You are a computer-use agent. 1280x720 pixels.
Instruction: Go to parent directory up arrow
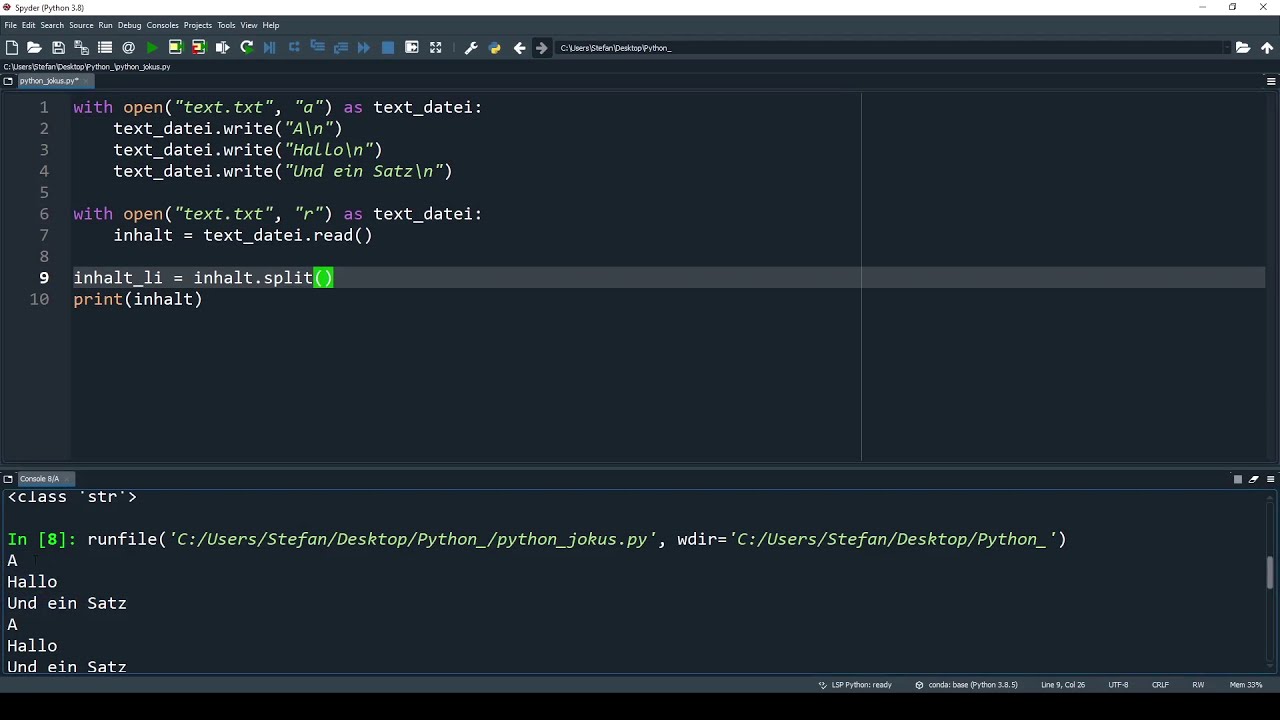1267,47
